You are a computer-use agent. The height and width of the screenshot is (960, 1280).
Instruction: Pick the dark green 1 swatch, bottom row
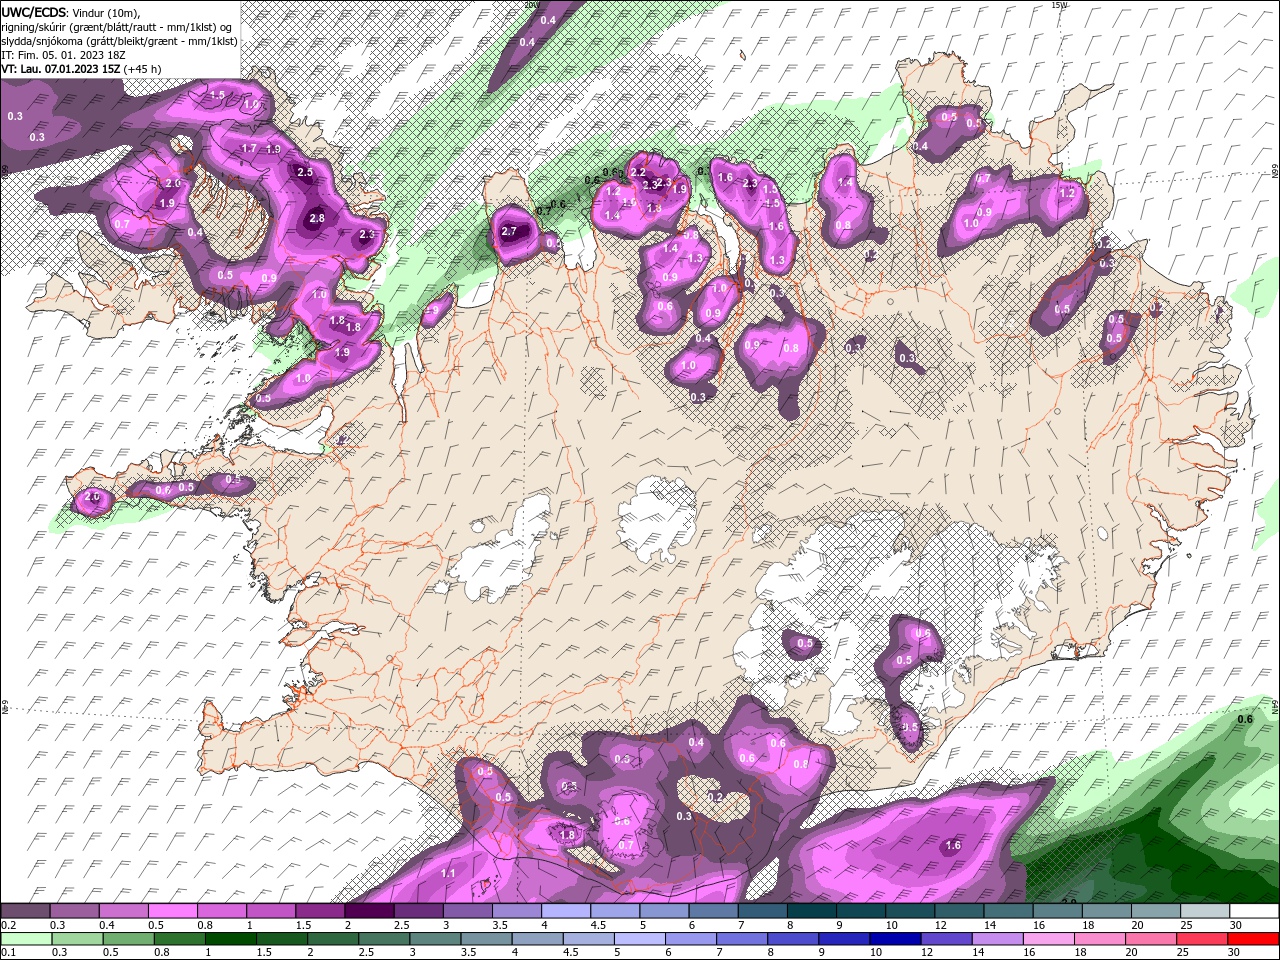click(230, 939)
